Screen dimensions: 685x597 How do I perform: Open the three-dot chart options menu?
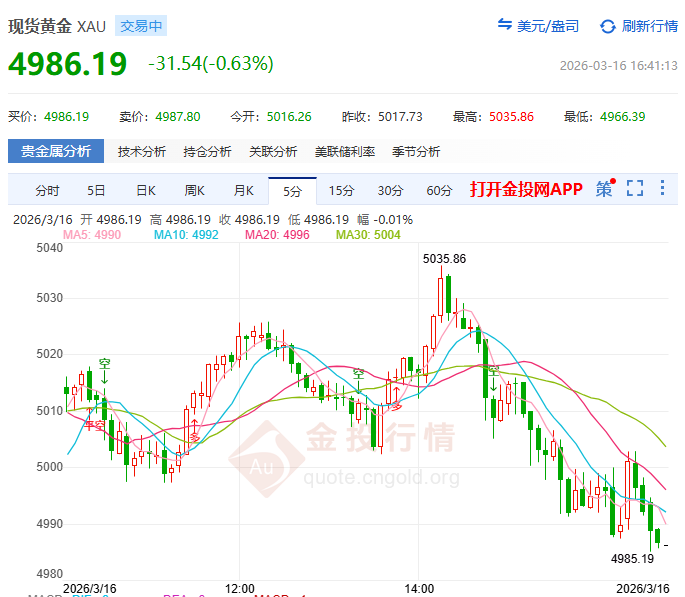tap(662, 188)
